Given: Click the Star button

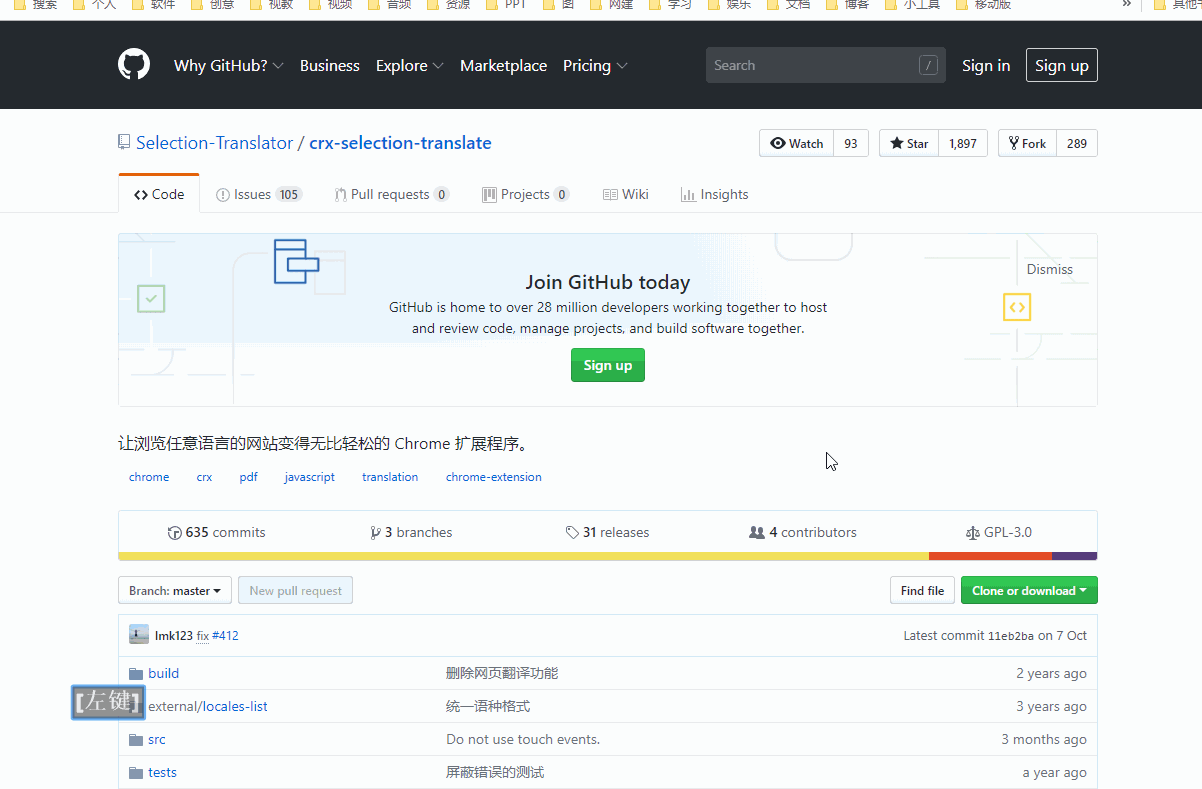Looking at the screenshot, I should click(909, 143).
